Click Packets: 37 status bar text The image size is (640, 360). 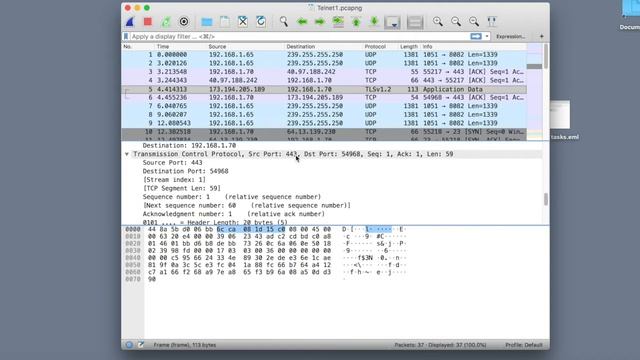440,345
